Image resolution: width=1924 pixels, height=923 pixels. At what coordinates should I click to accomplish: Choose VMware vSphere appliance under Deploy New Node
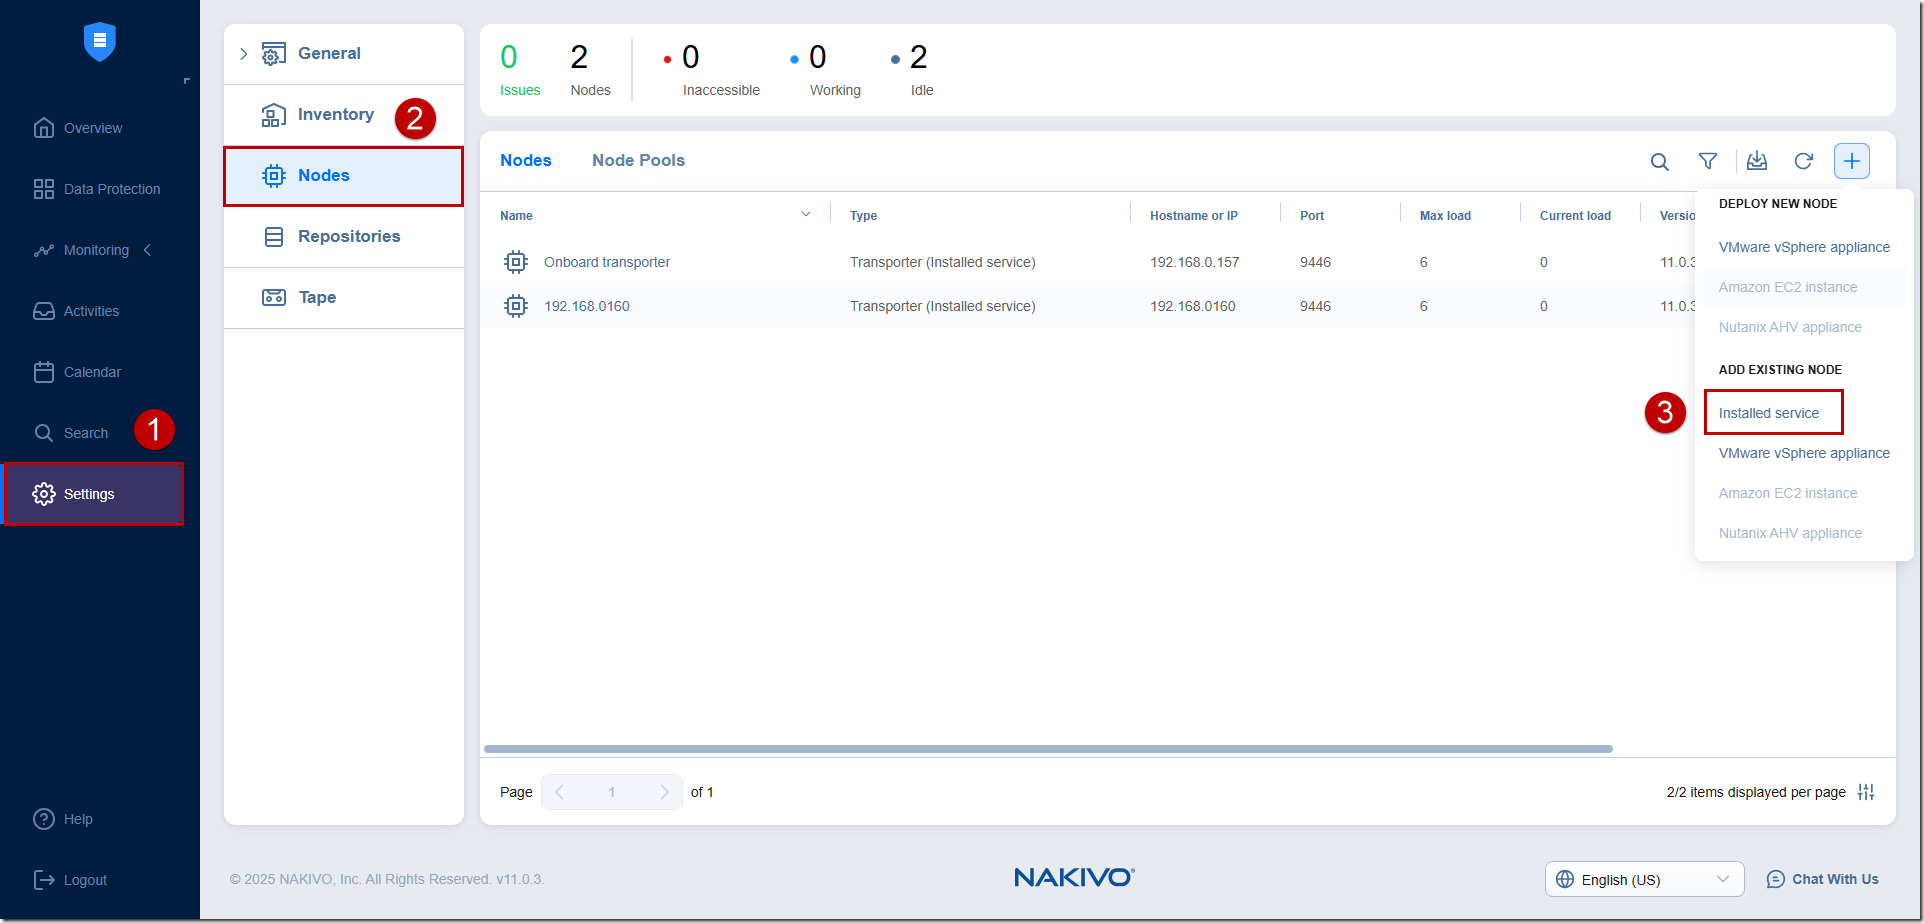(x=1804, y=247)
